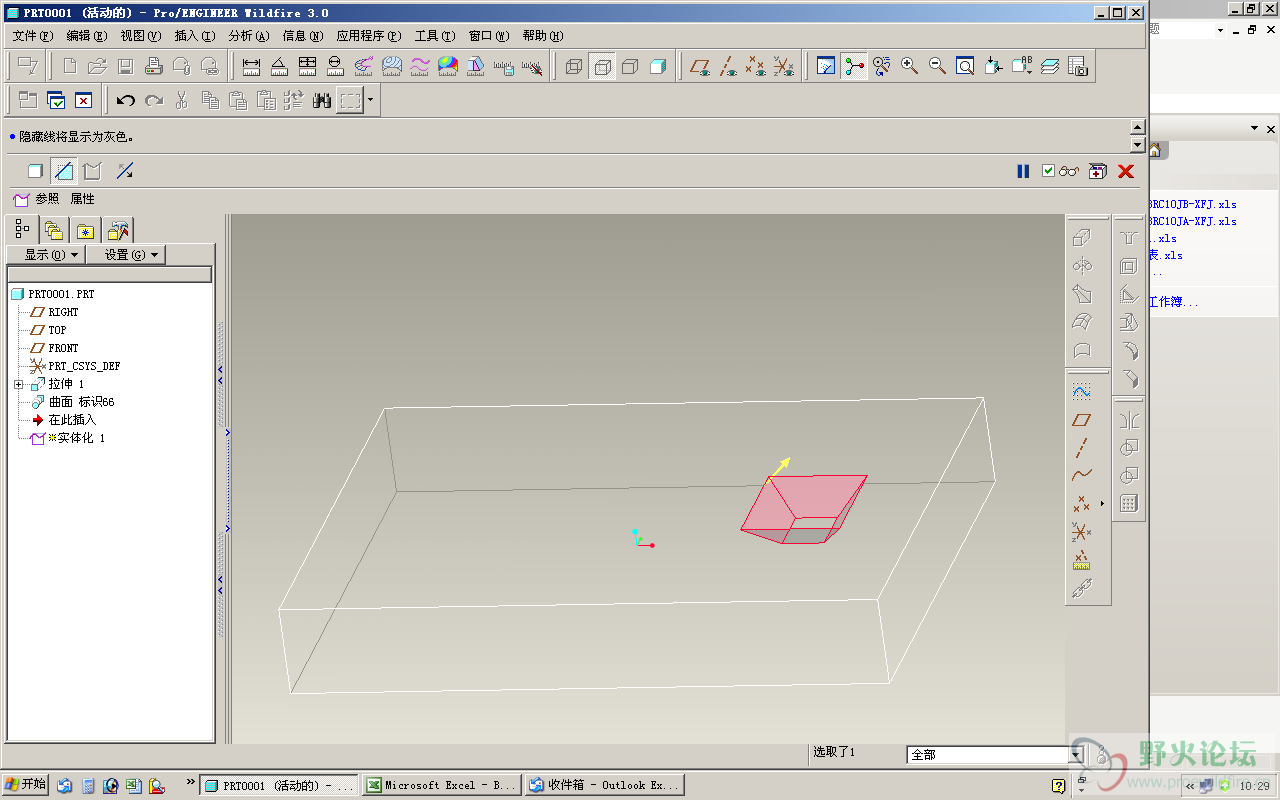Click the Revolve tool icon
Screen dimensions: 1280x800
coord(1082,266)
